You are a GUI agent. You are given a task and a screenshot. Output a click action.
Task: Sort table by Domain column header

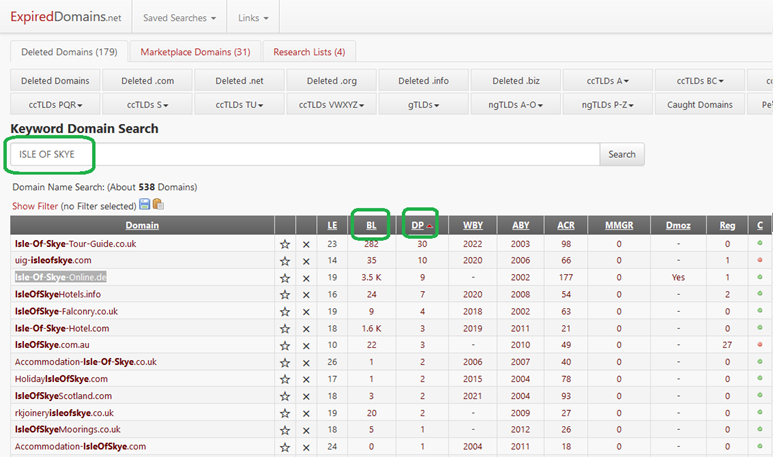click(x=142, y=225)
